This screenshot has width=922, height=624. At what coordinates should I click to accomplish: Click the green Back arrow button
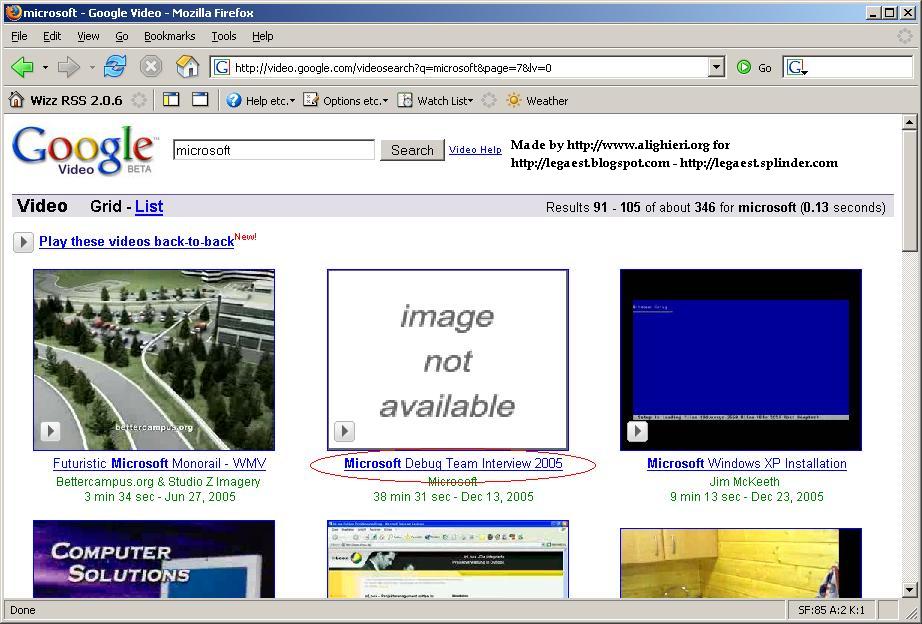[22, 67]
